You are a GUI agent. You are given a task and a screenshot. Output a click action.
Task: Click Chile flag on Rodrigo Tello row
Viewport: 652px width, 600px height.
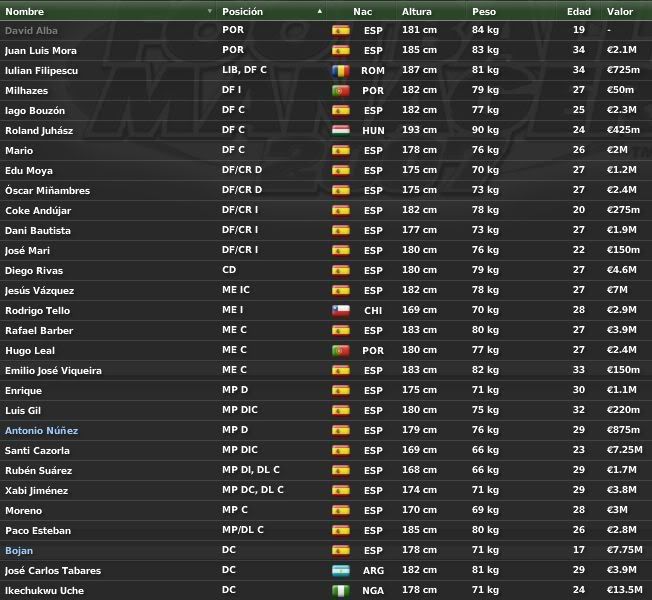coord(341,311)
